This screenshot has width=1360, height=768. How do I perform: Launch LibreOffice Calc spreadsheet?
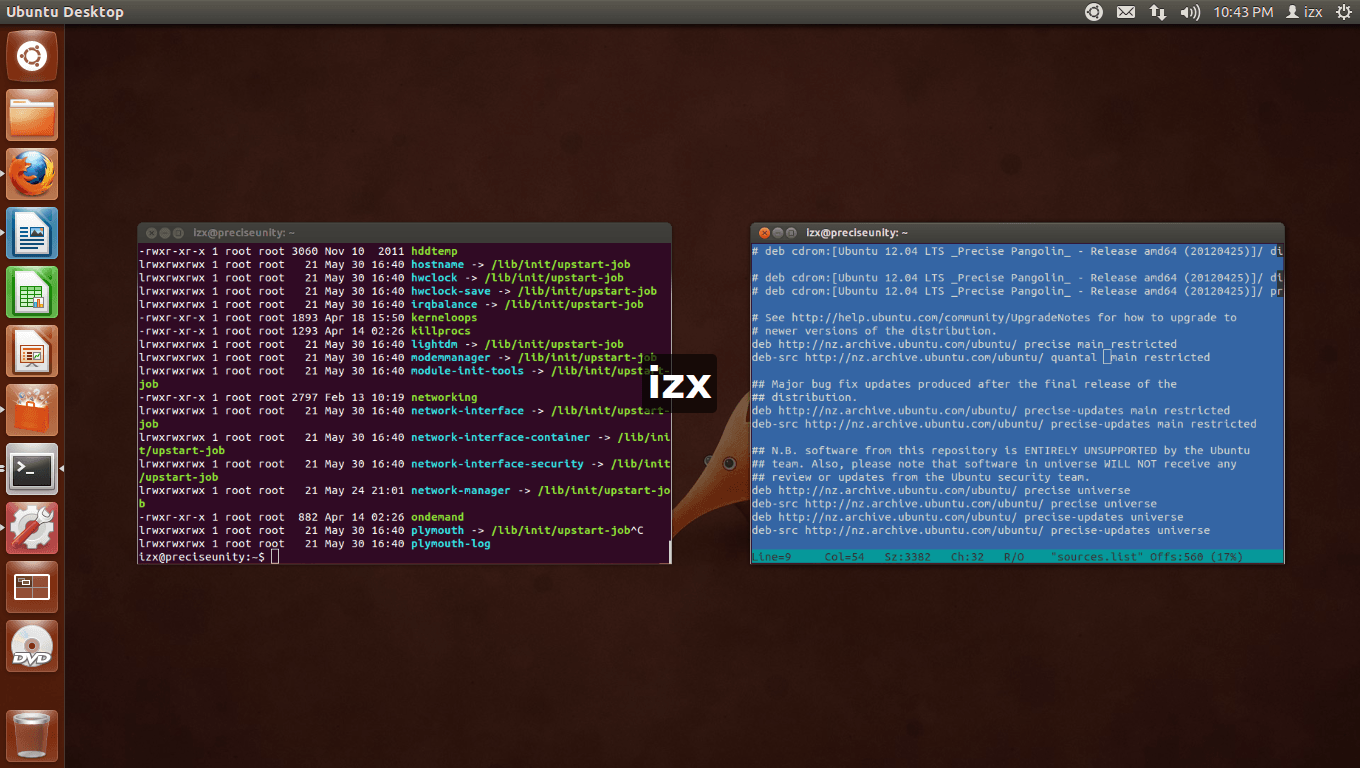[x=32, y=292]
